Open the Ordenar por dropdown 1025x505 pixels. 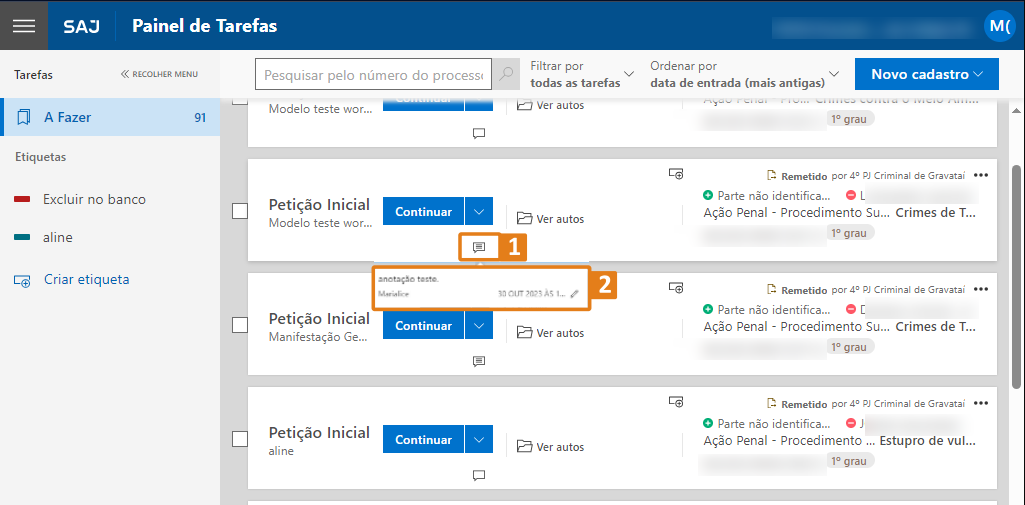(x=745, y=74)
